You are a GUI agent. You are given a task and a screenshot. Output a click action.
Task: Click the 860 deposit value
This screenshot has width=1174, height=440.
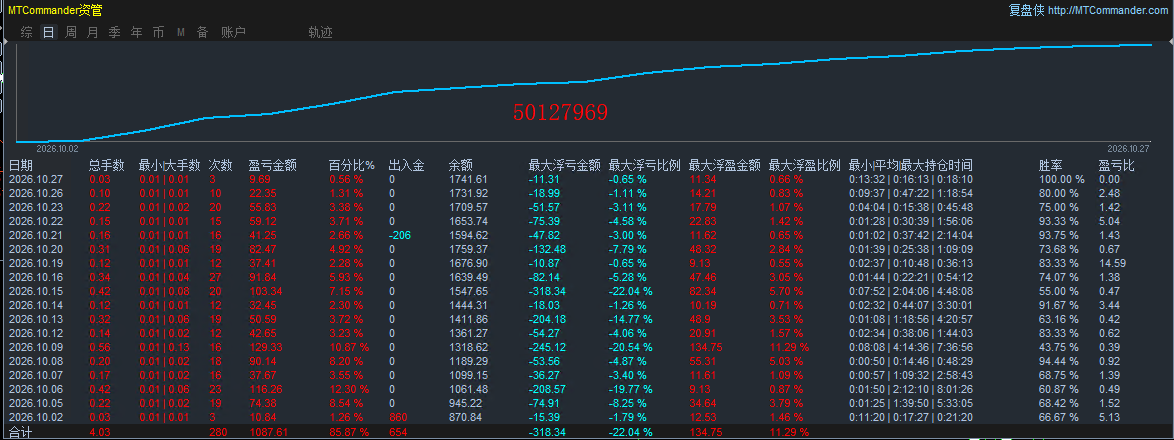click(x=398, y=418)
